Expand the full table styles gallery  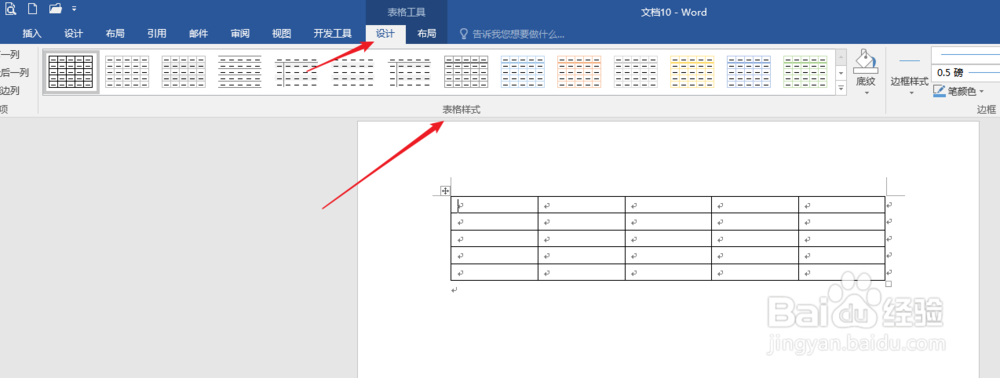pos(841,88)
